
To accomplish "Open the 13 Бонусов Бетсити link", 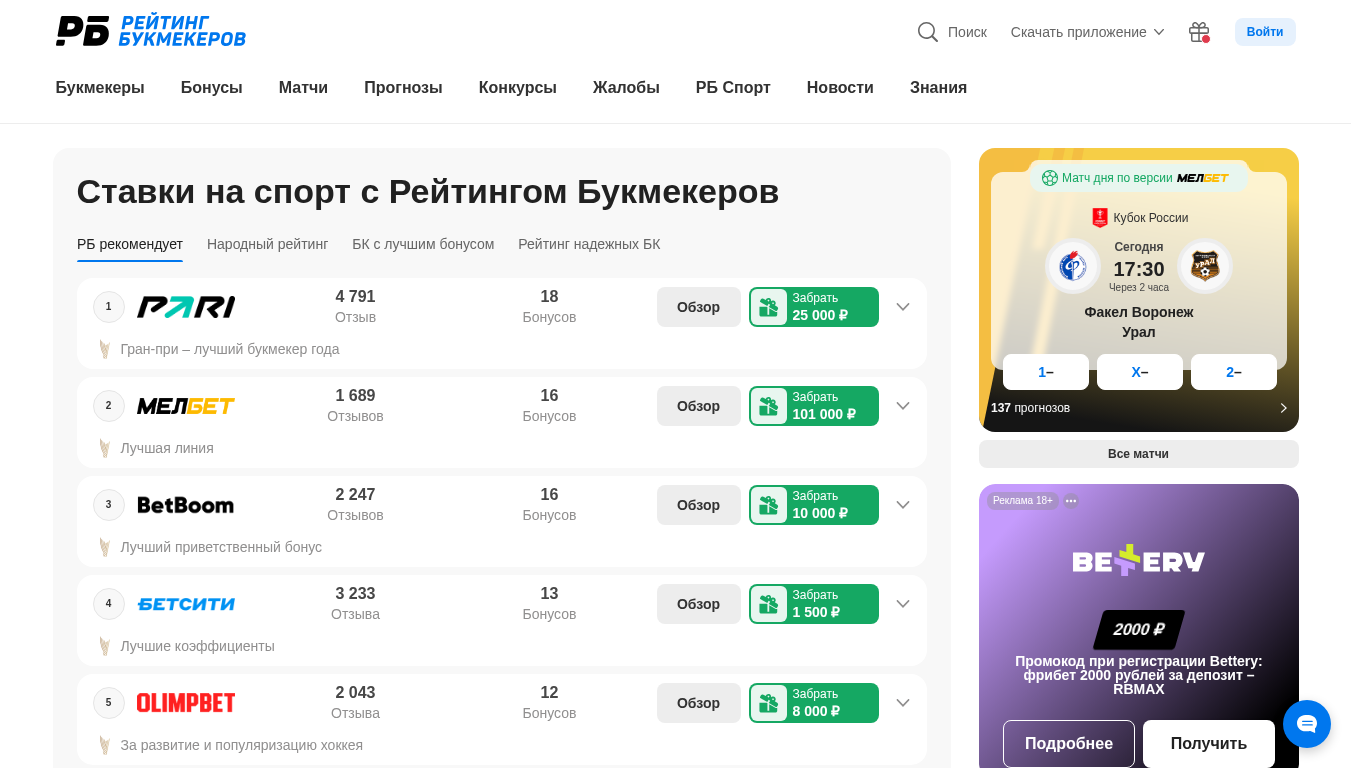I will pyautogui.click(x=549, y=604).
